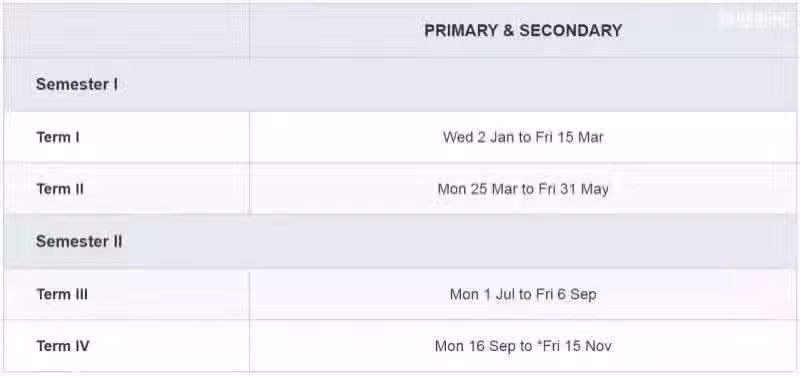This screenshot has width=800, height=376.
Task: Select the Mon 25 Mar to Fri 31 May cell
Action: (x=523, y=189)
